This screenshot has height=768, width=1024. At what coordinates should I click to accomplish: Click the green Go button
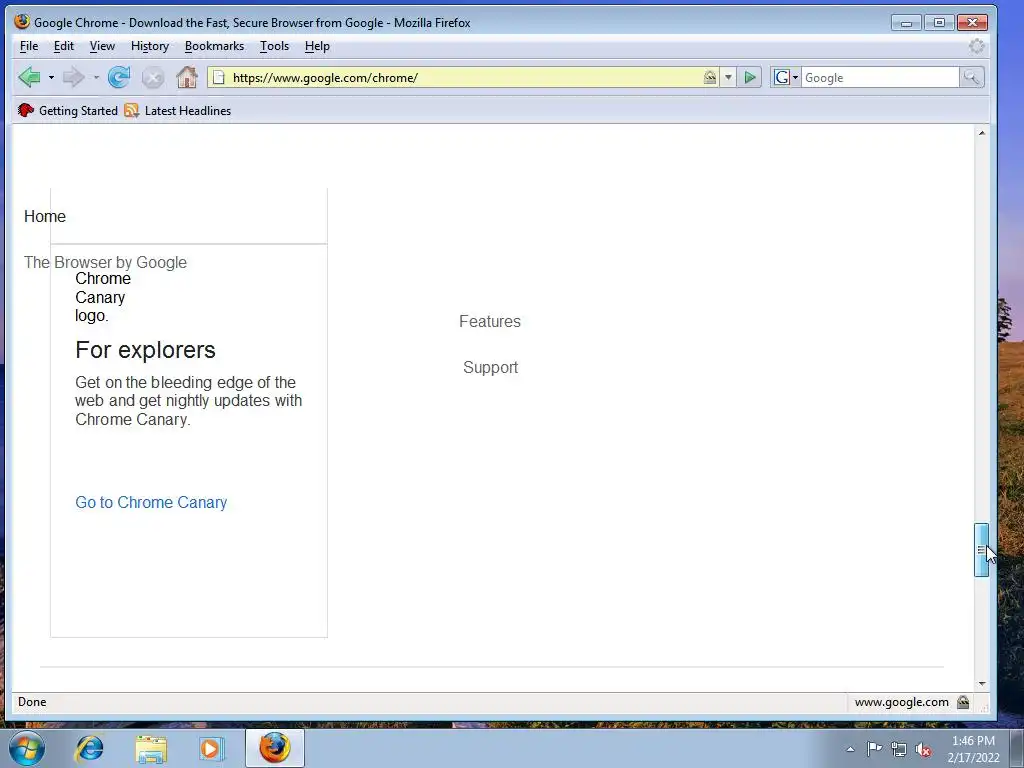pos(750,78)
